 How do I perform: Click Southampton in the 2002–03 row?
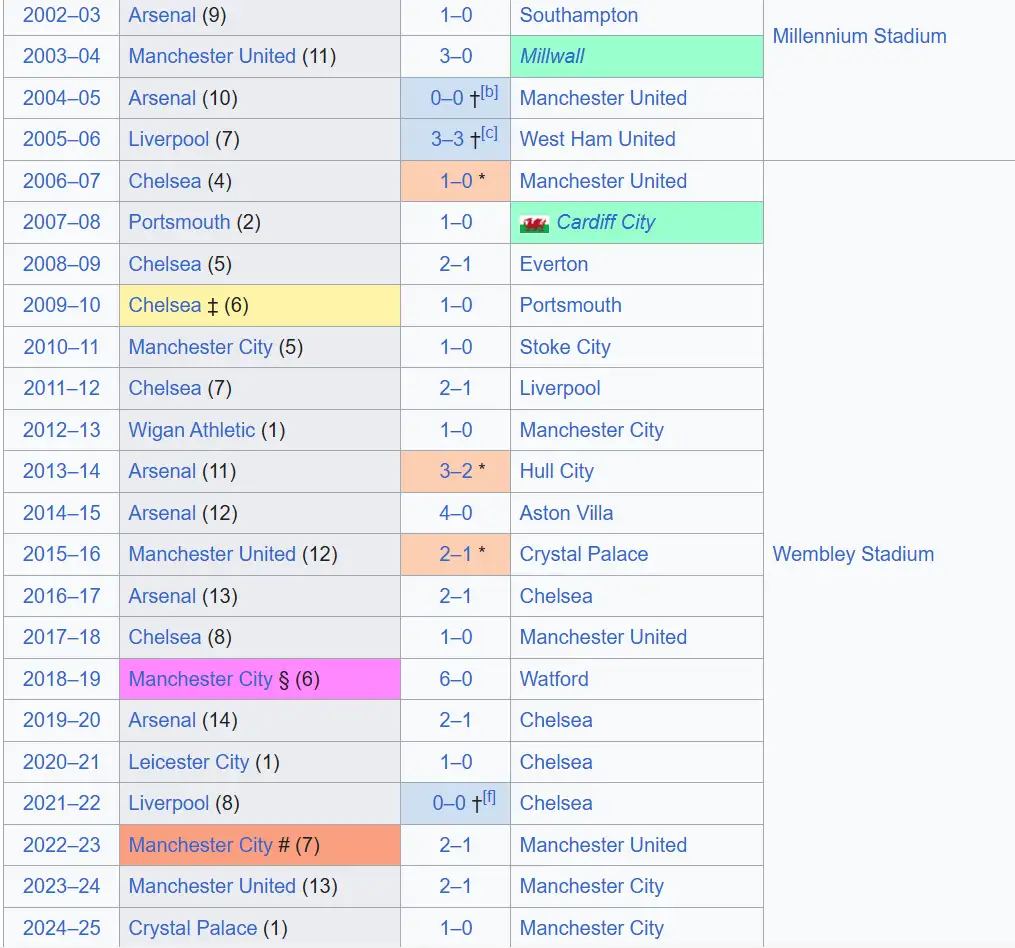pos(578,15)
